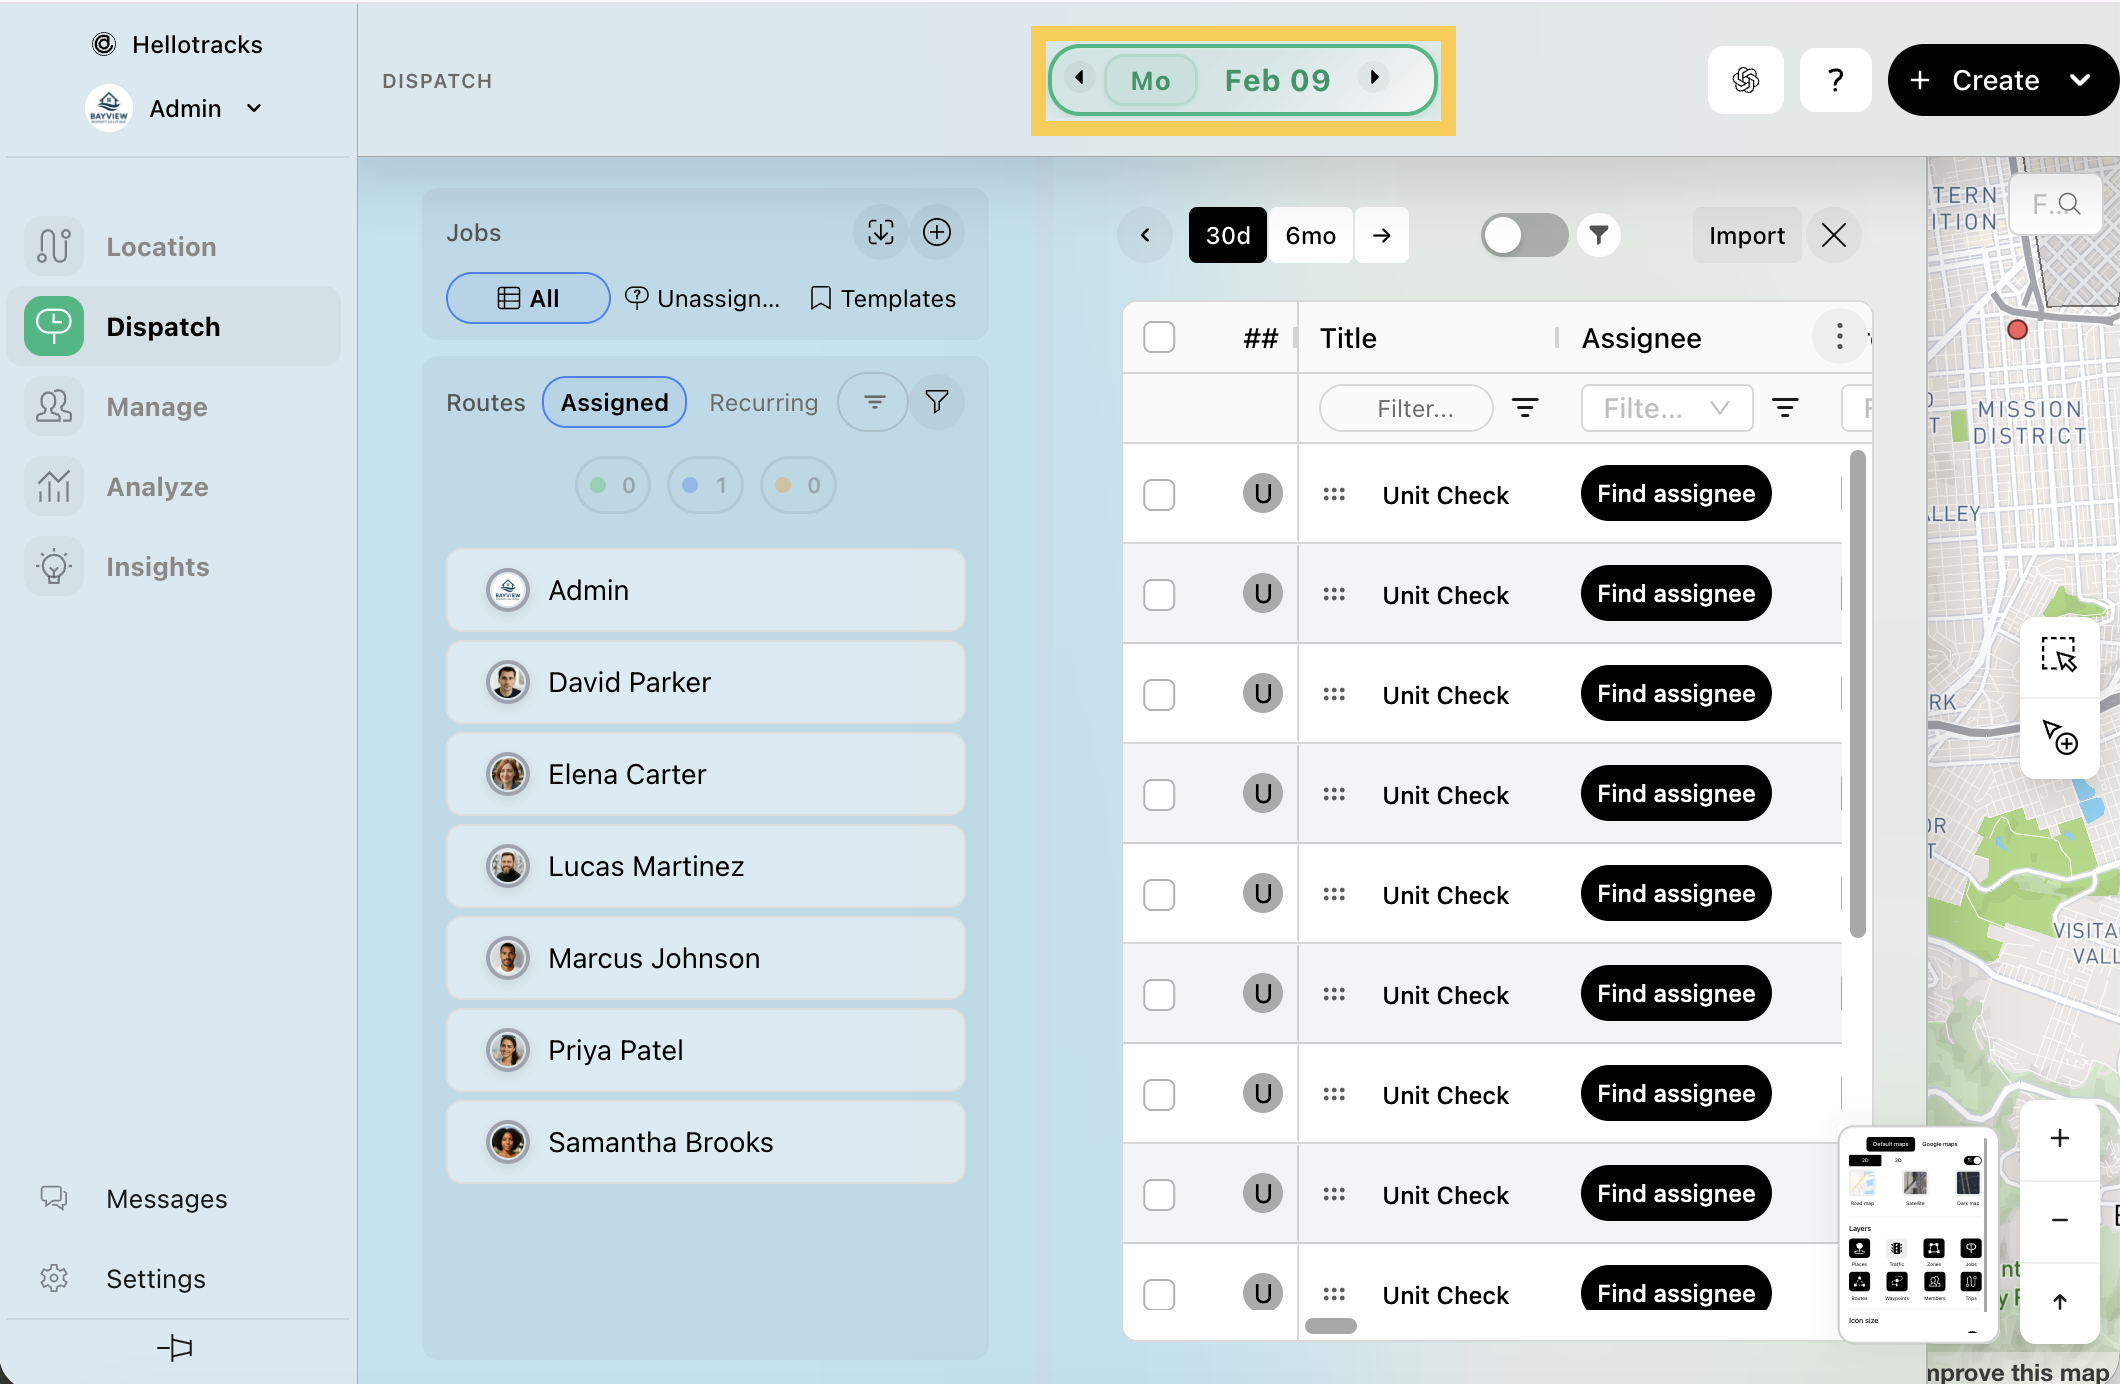This screenshot has height=1384, width=2120.
Task: Click the Title filter input field
Action: pyautogui.click(x=1405, y=408)
